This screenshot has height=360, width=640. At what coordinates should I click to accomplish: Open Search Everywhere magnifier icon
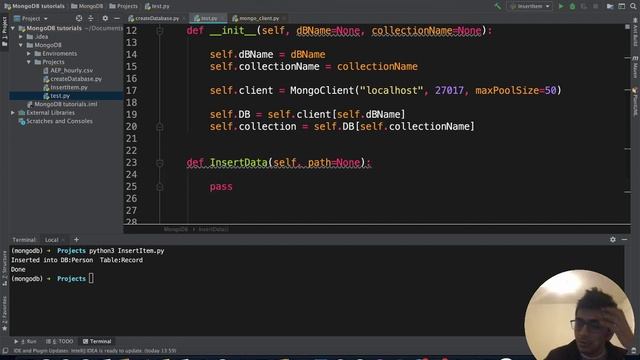click(x=633, y=6)
